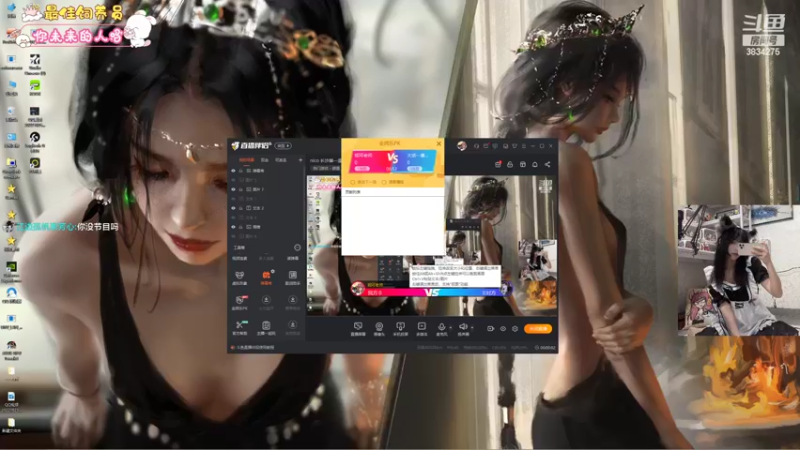Screen dimensions: 800x450
Task: Lock the 文本 2 source
Action: click(241, 208)
